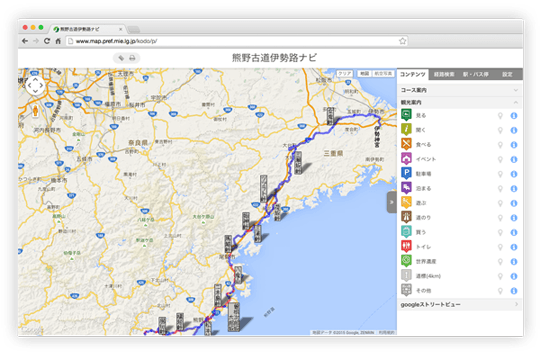Toggle the map pin for 聞く
This screenshot has width=540, height=360.
pos(500,131)
